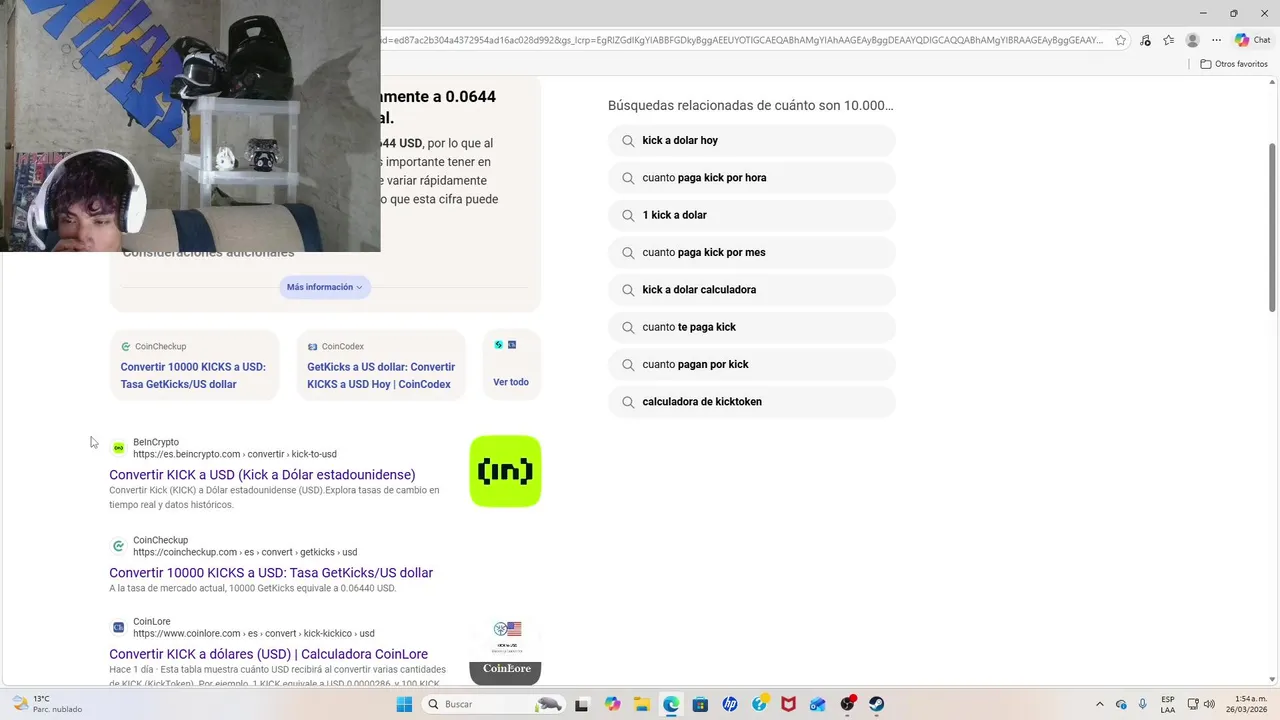Select related search cuanto pagan por kick

pos(751,365)
